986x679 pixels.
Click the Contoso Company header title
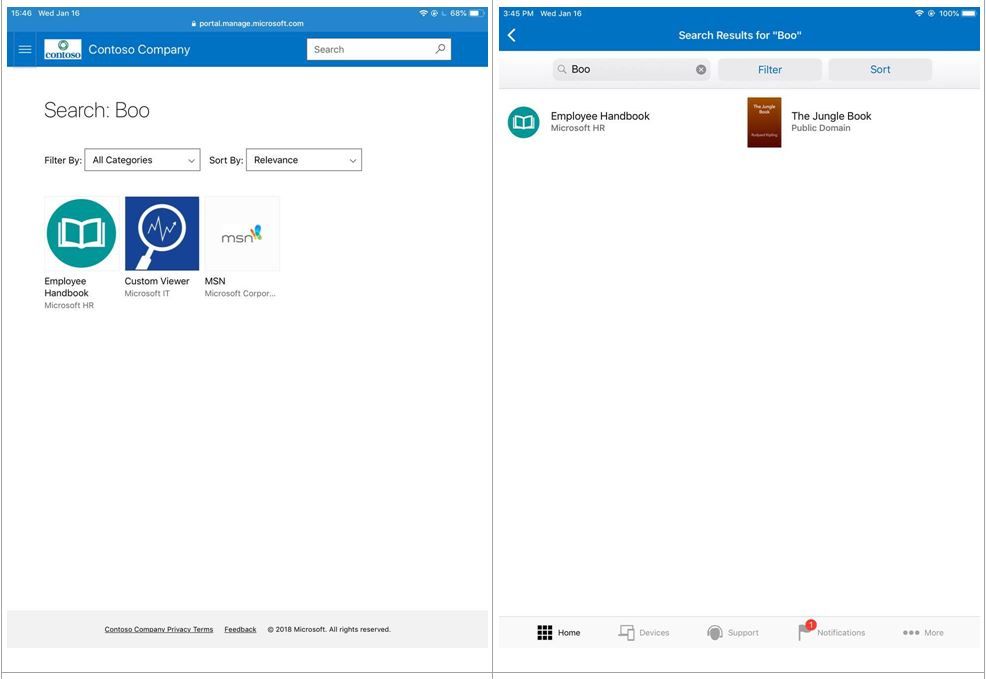coord(139,49)
